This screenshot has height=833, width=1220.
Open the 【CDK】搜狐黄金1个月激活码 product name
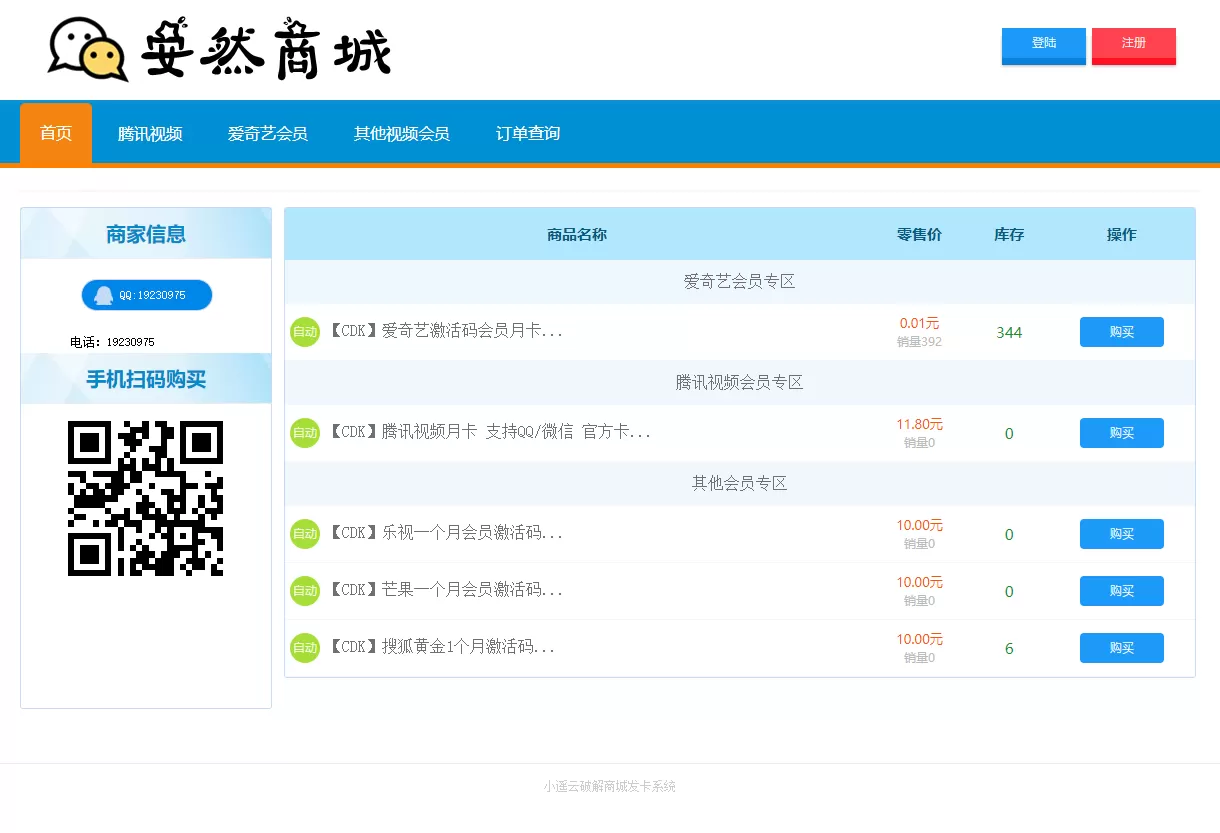pyautogui.click(x=441, y=647)
